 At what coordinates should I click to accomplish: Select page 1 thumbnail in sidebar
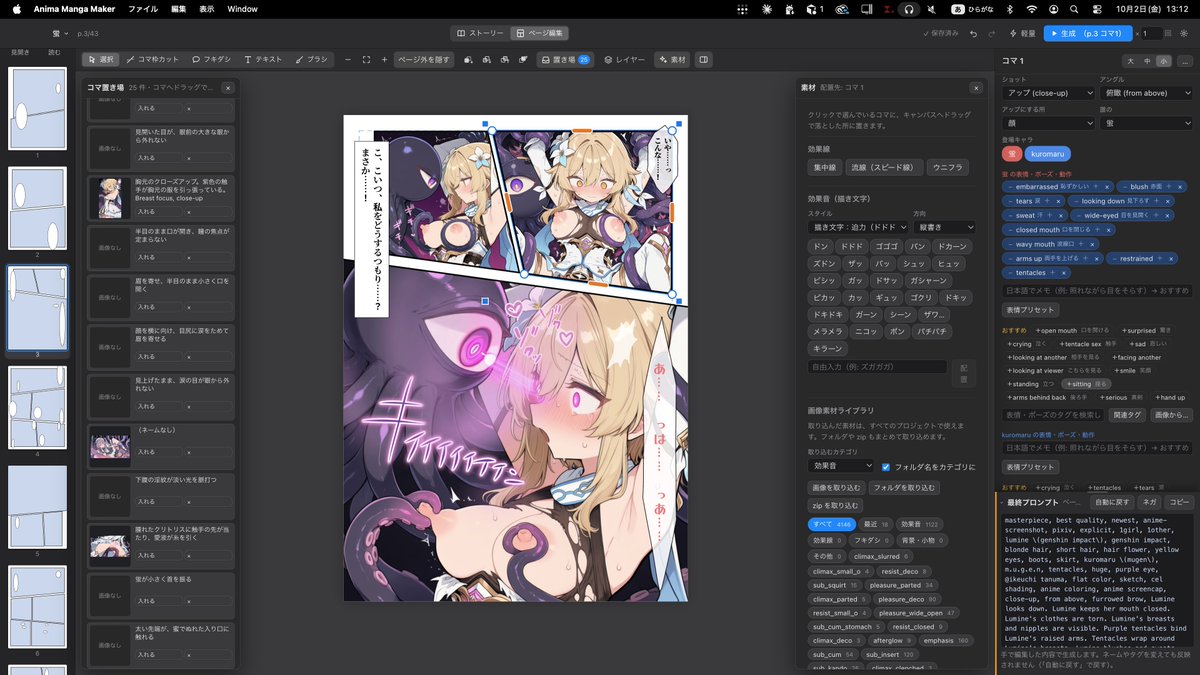pos(37,108)
